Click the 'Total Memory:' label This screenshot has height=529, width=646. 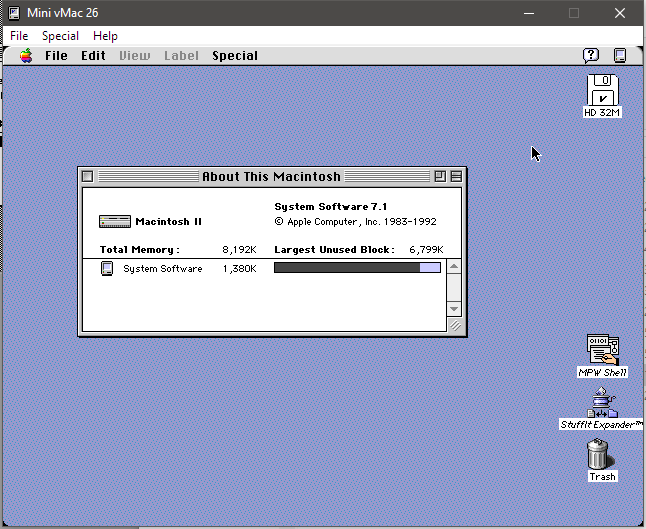point(140,250)
